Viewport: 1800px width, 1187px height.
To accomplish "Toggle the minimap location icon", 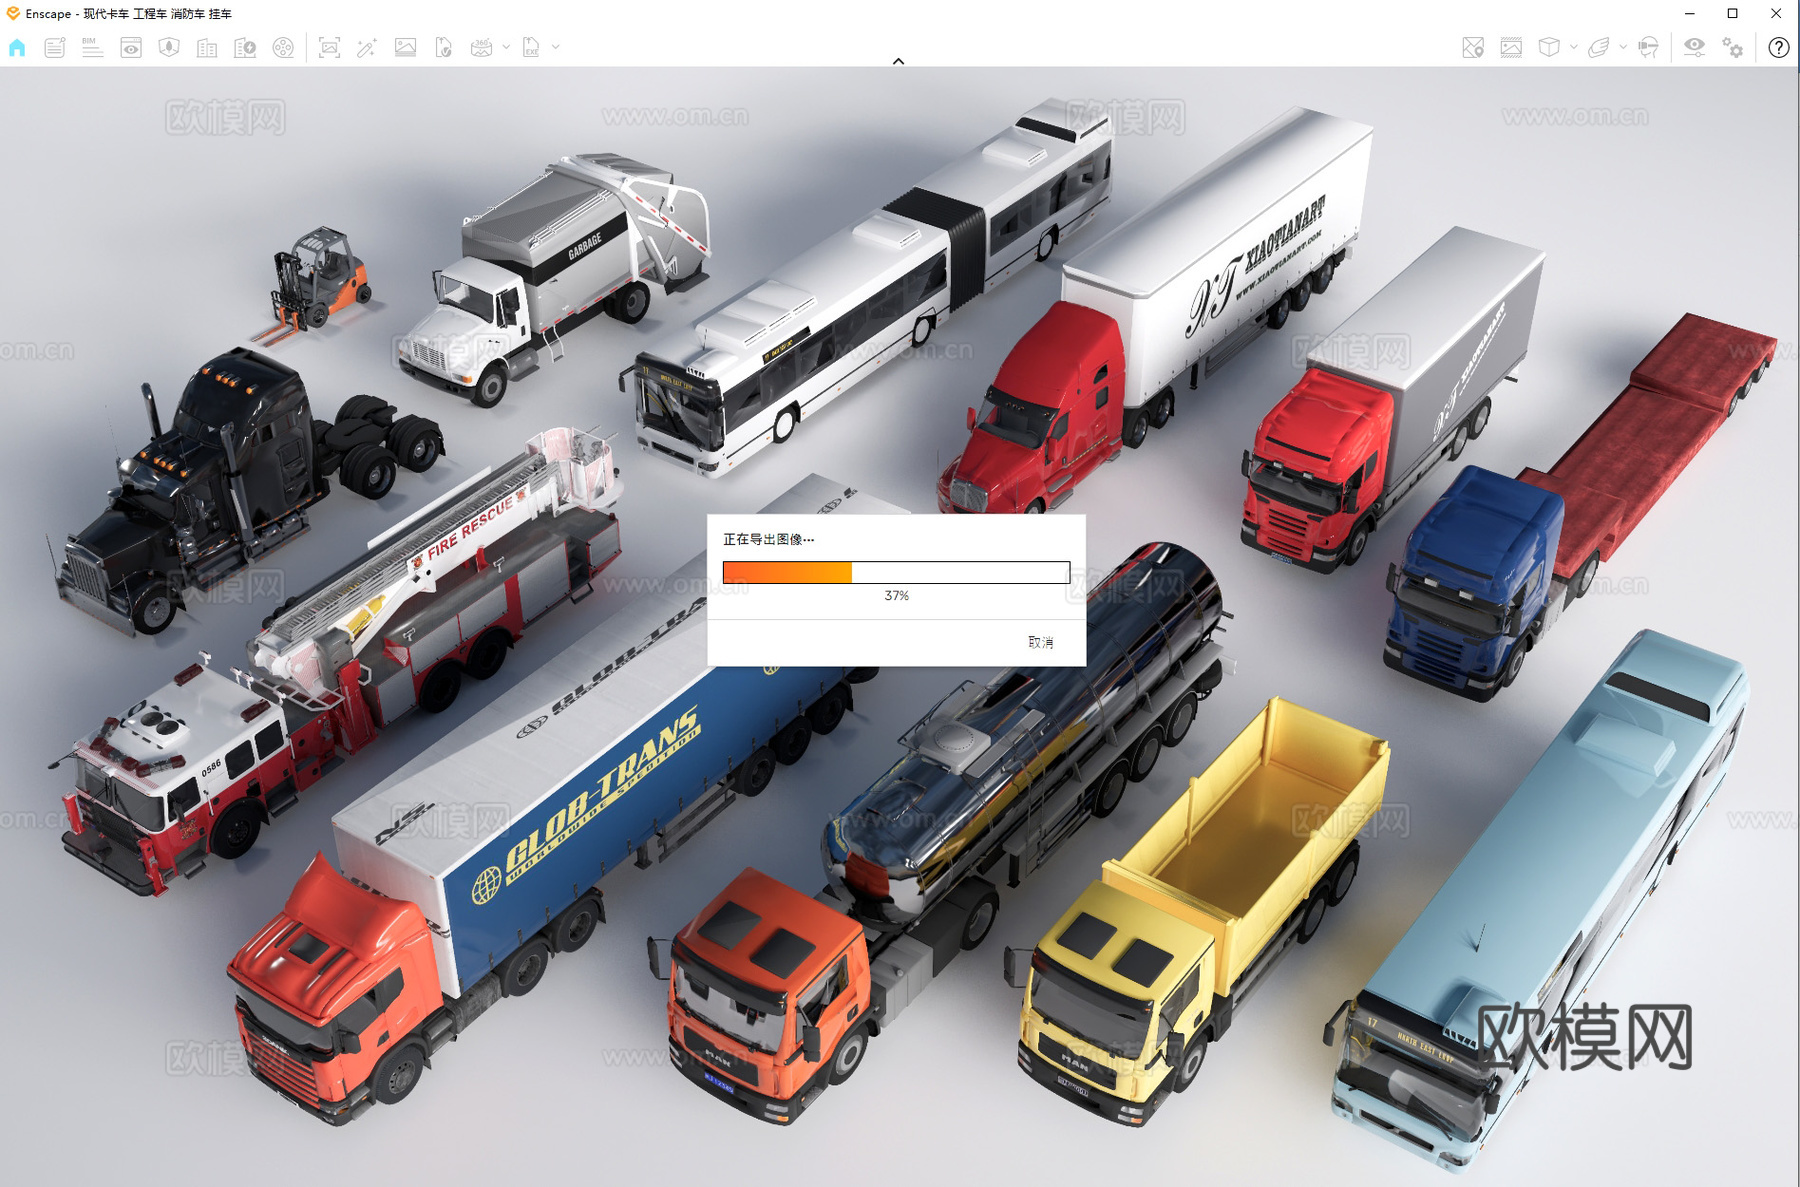I will 1473,47.
